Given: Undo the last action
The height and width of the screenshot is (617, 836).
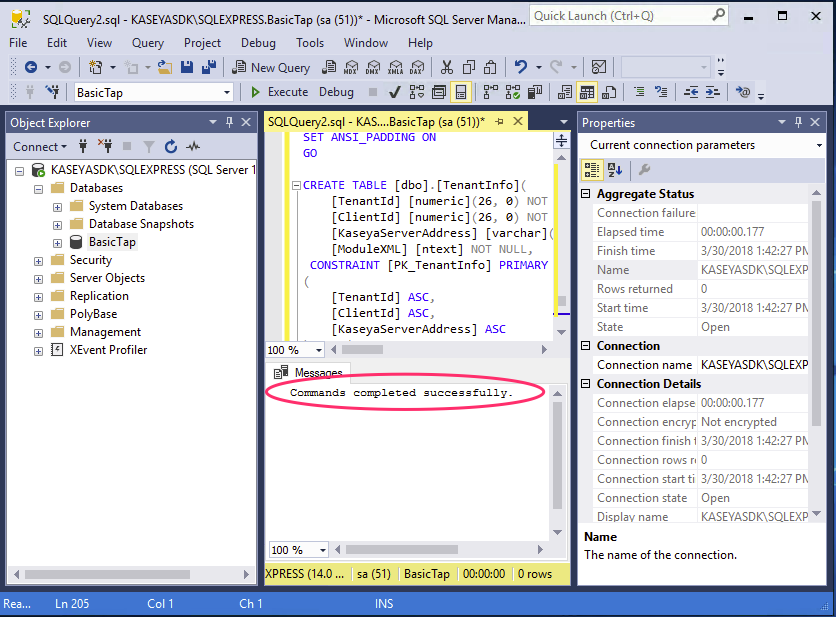Looking at the screenshot, I should tap(520, 67).
